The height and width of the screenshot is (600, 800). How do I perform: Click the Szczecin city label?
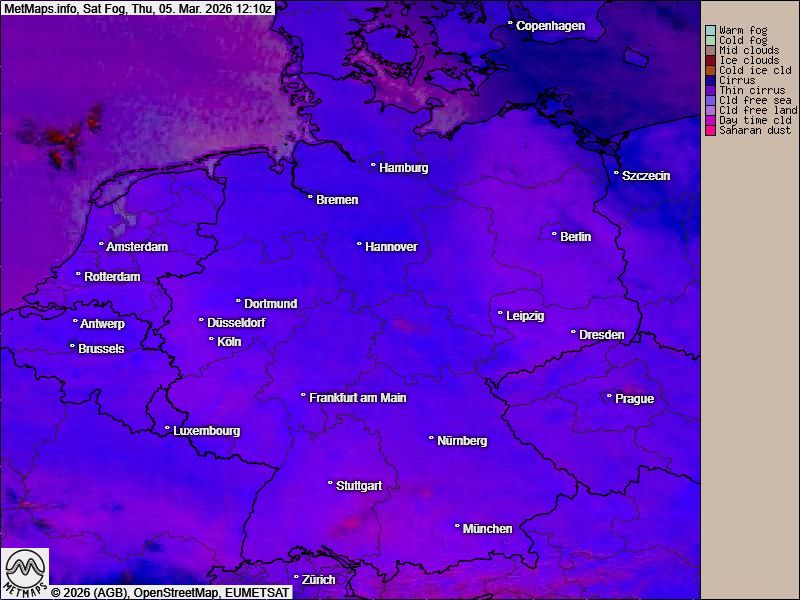click(x=646, y=176)
